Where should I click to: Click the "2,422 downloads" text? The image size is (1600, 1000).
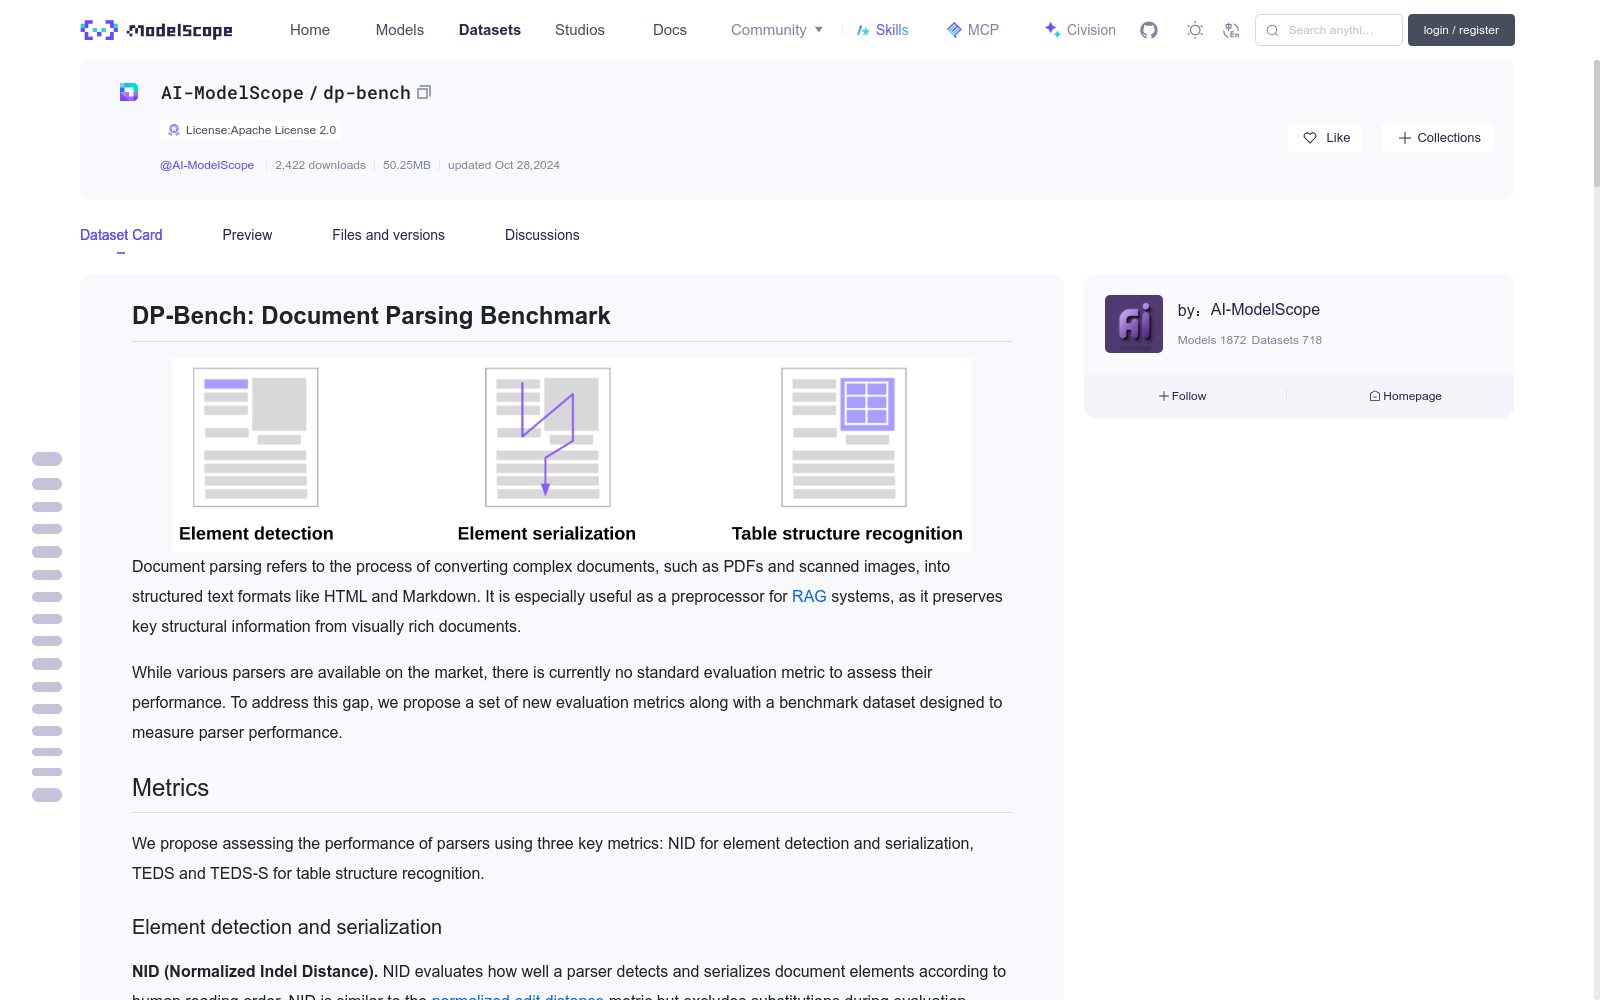(x=320, y=165)
